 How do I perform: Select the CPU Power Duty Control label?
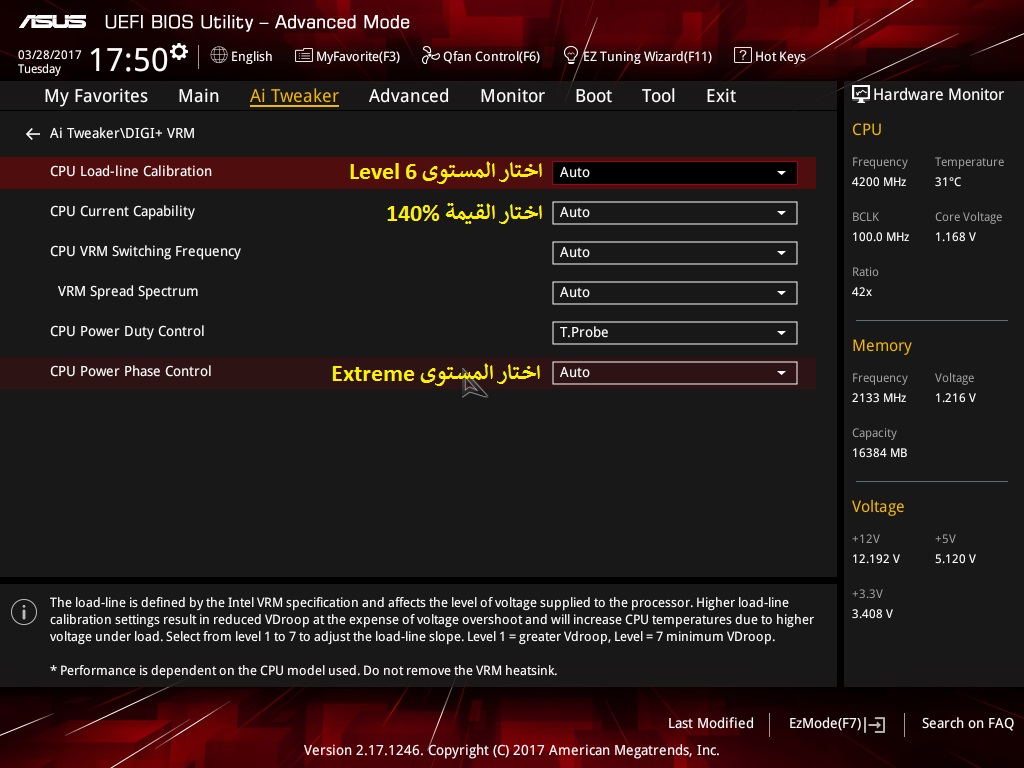click(x=127, y=331)
